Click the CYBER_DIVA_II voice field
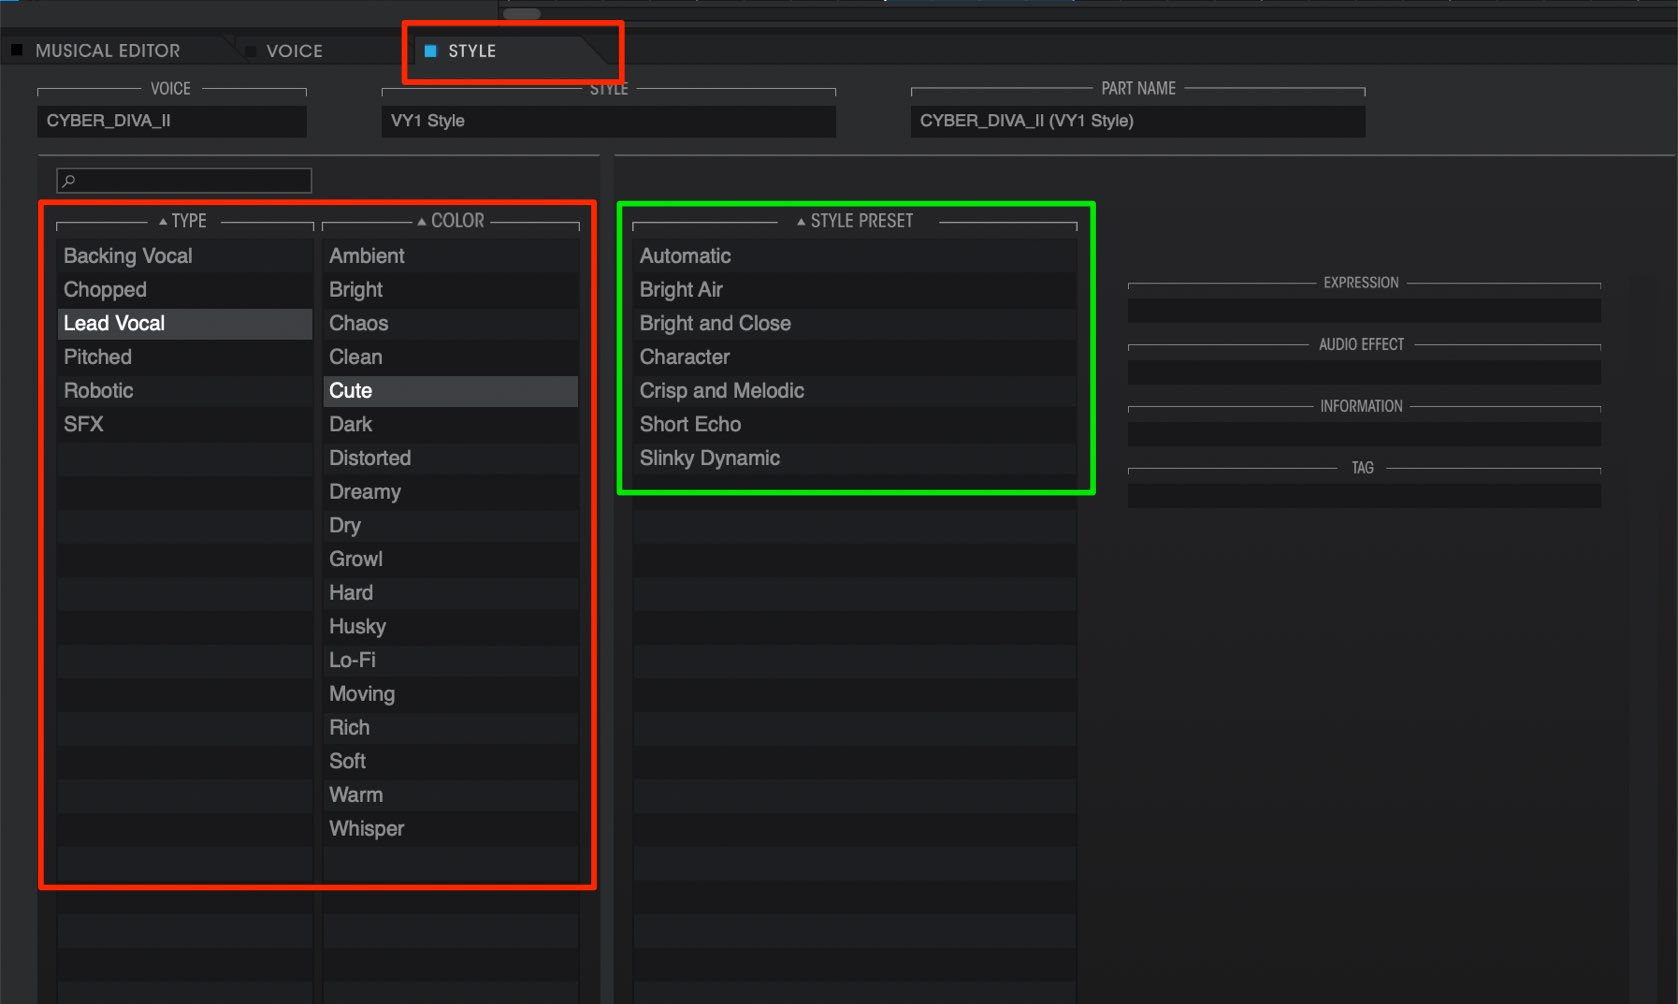 pos(172,121)
